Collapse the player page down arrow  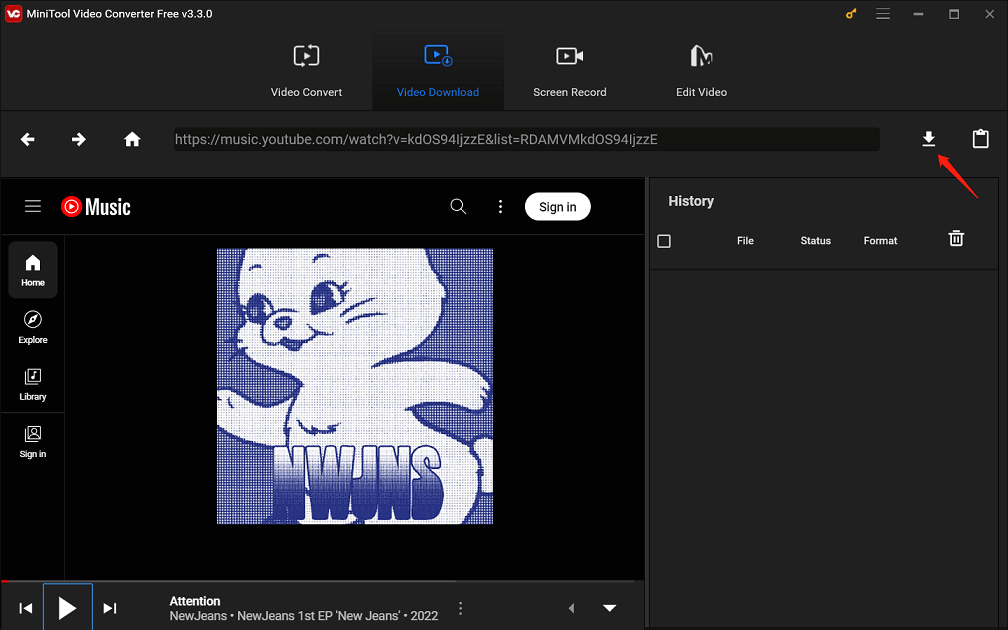point(609,608)
